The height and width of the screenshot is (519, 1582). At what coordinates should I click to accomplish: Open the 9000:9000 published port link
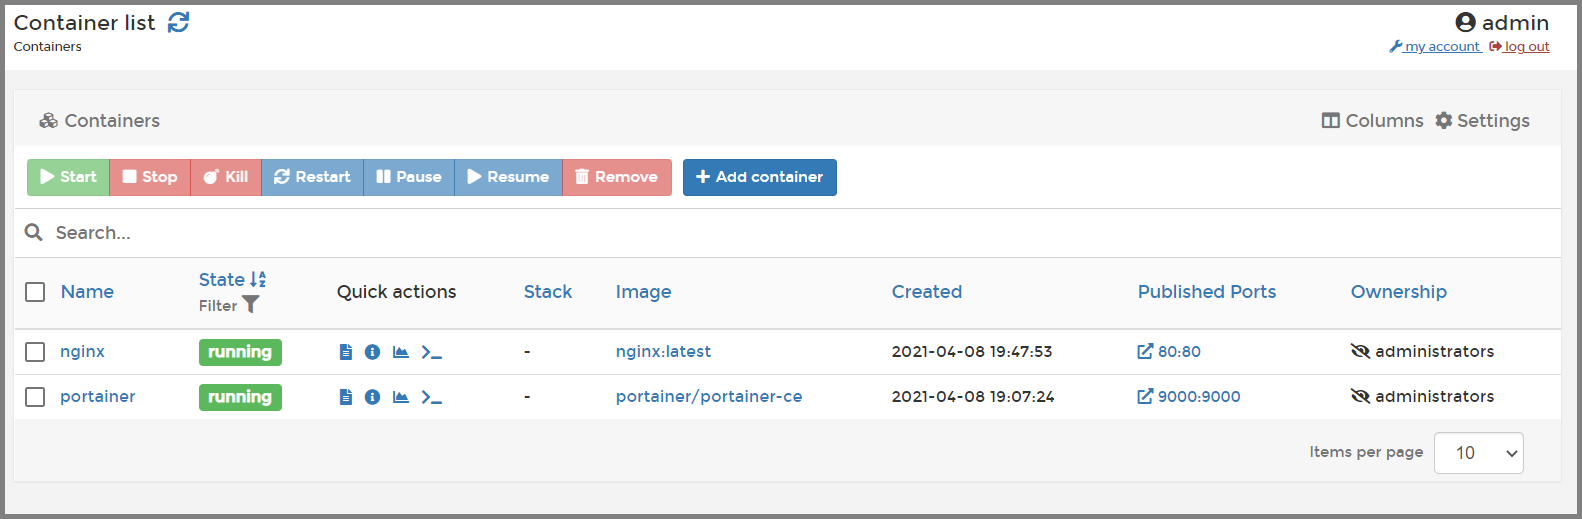click(x=1189, y=397)
